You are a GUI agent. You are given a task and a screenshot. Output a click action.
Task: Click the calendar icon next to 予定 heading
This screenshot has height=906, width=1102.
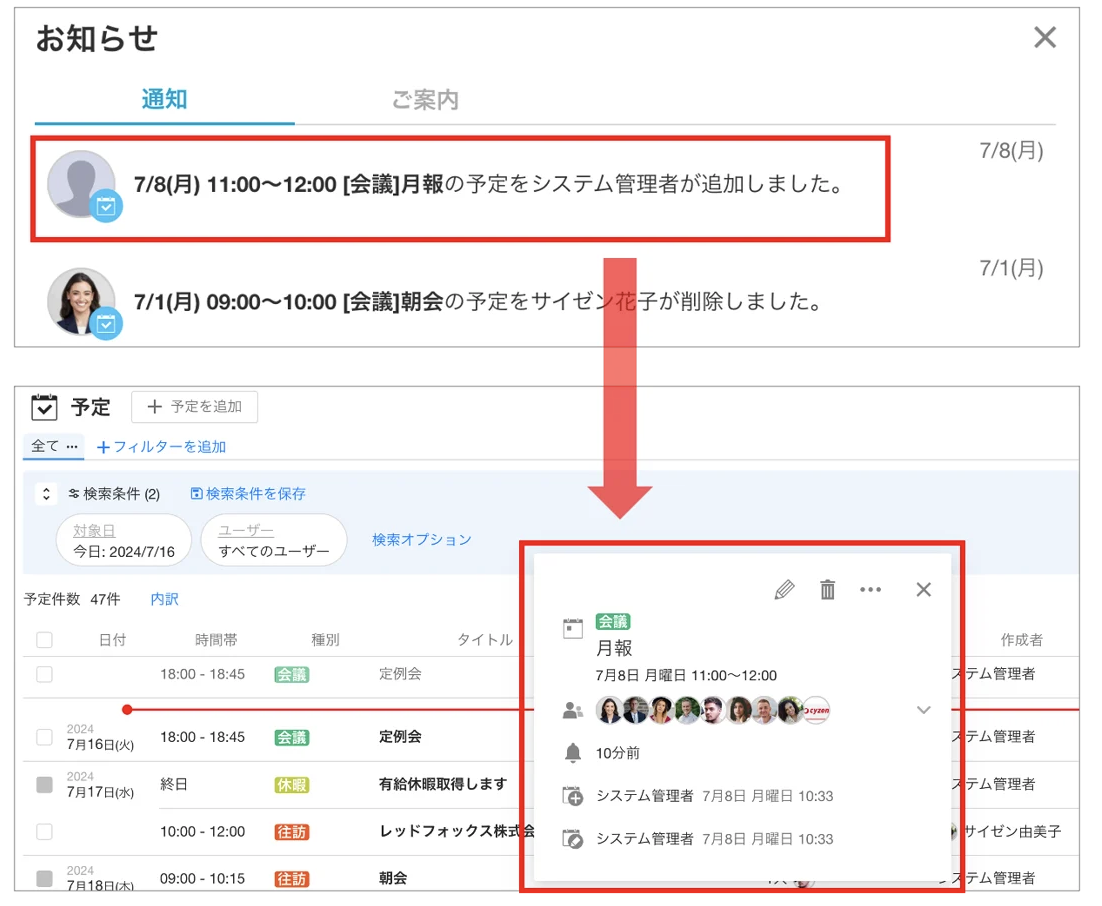[44, 407]
